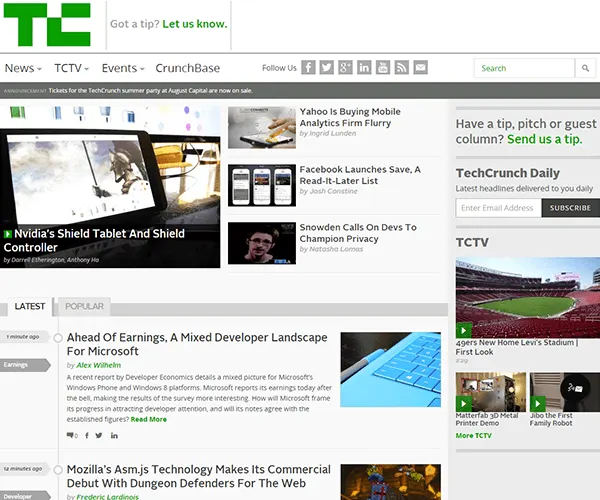Click play icon beside Nvidia's Shield headline

[8, 234]
